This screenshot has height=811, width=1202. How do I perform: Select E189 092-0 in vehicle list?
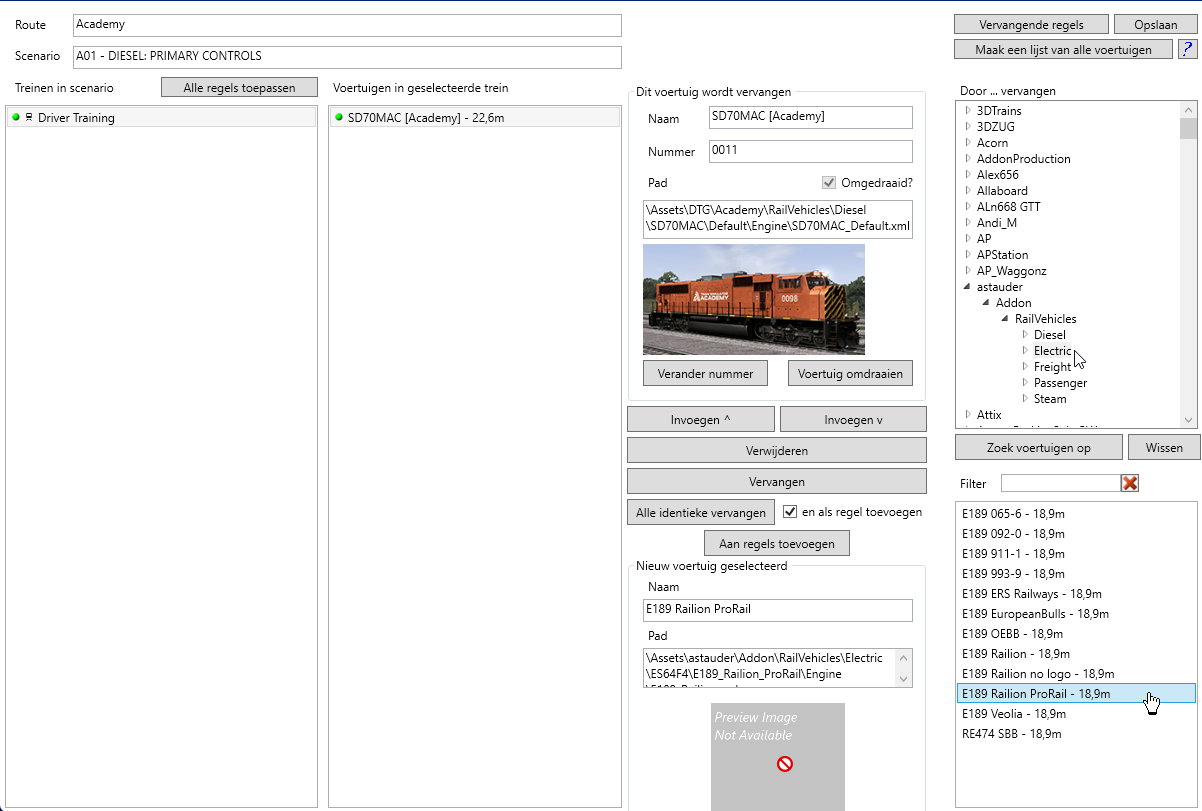click(x=1076, y=534)
